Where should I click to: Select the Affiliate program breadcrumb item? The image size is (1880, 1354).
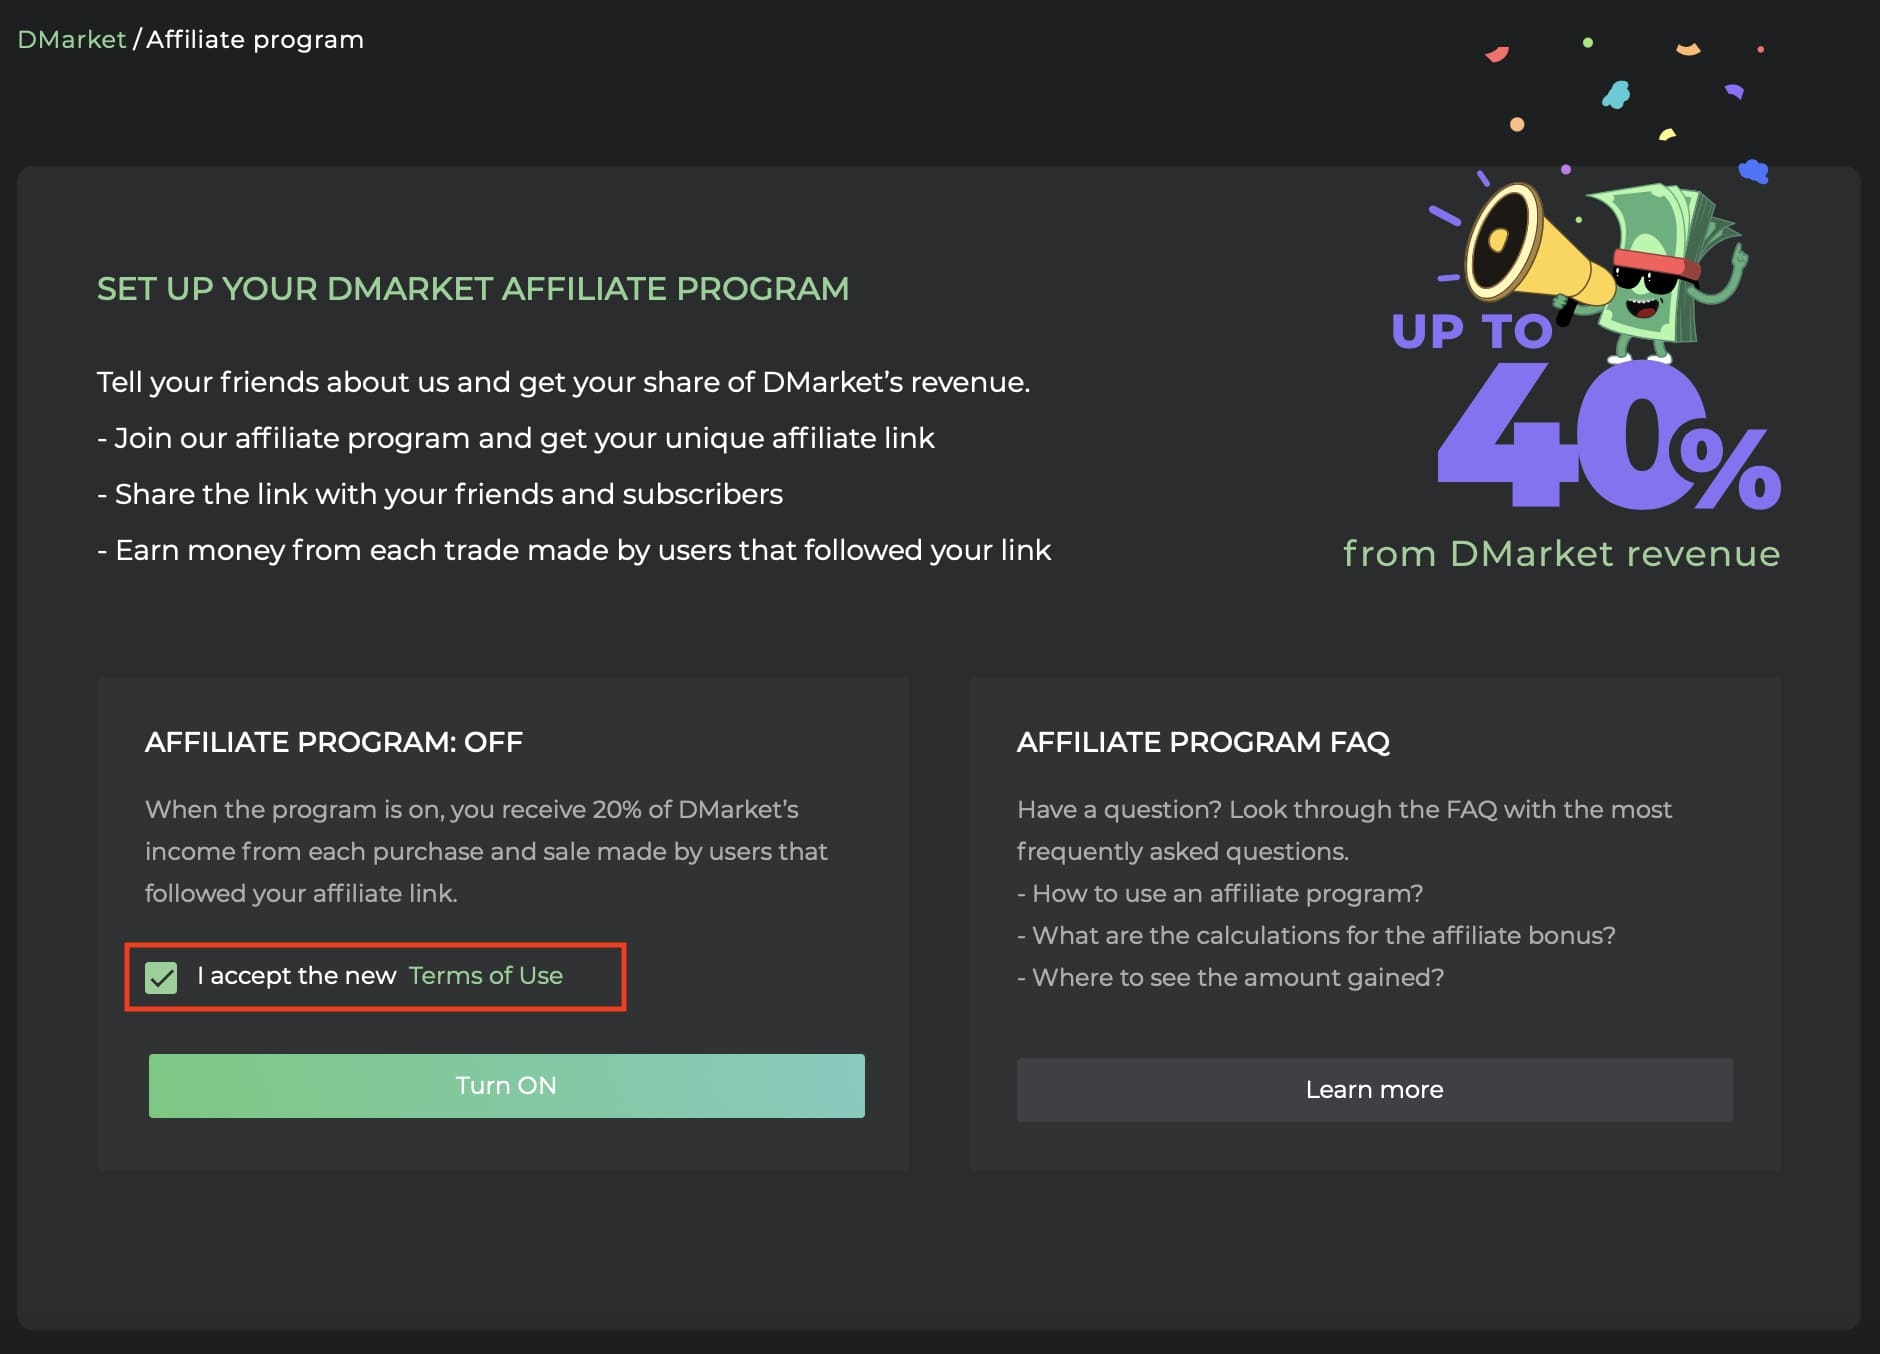pyautogui.click(x=255, y=40)
